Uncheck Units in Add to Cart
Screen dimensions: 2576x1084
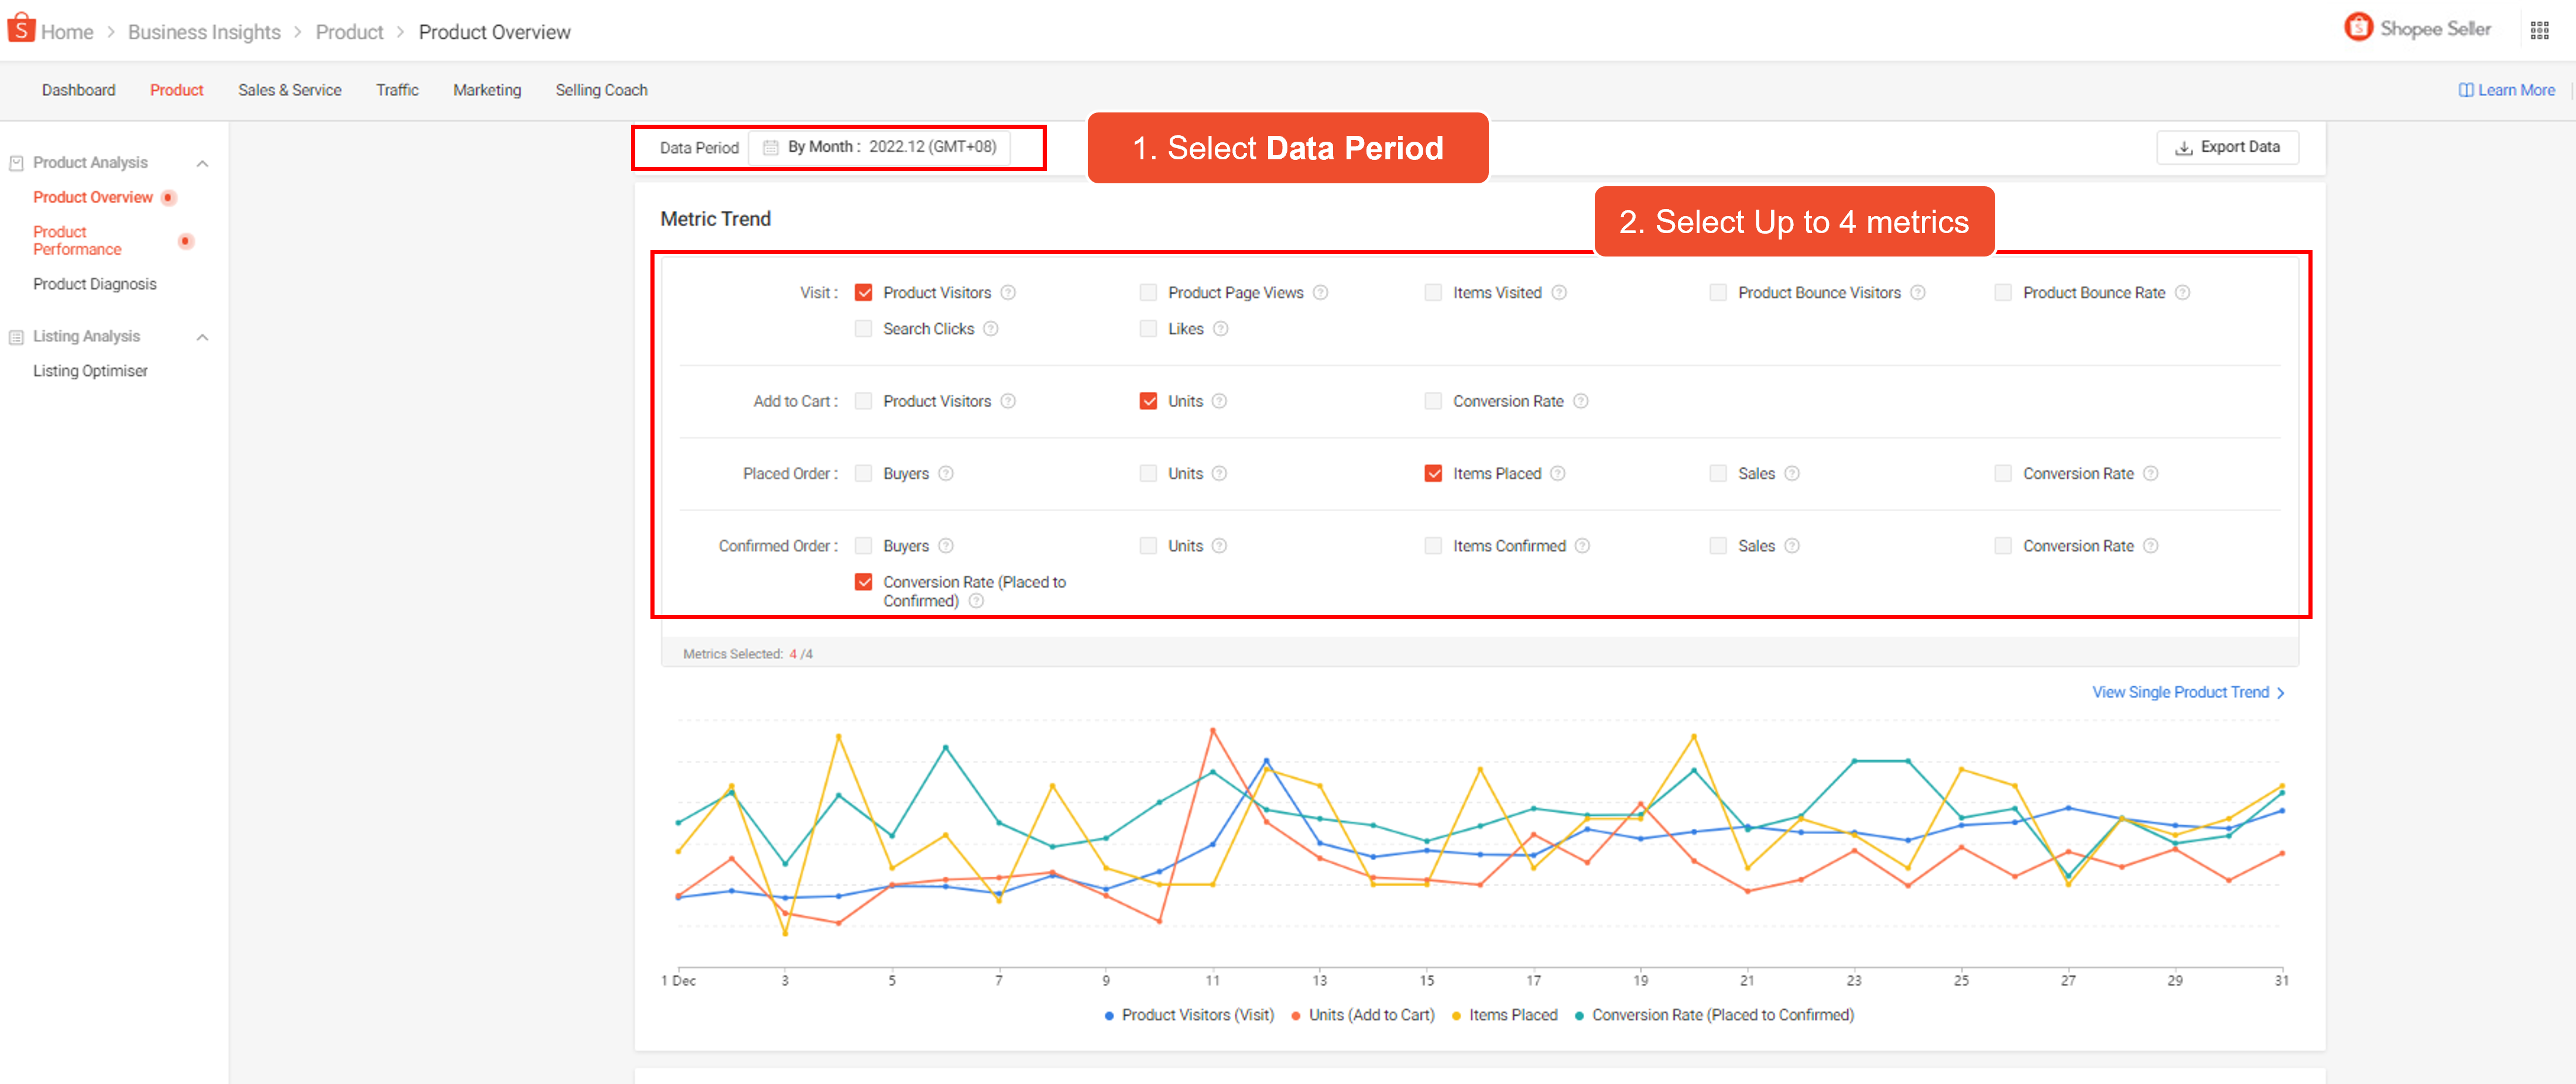pyautogui.click(x=1148, y=401)
